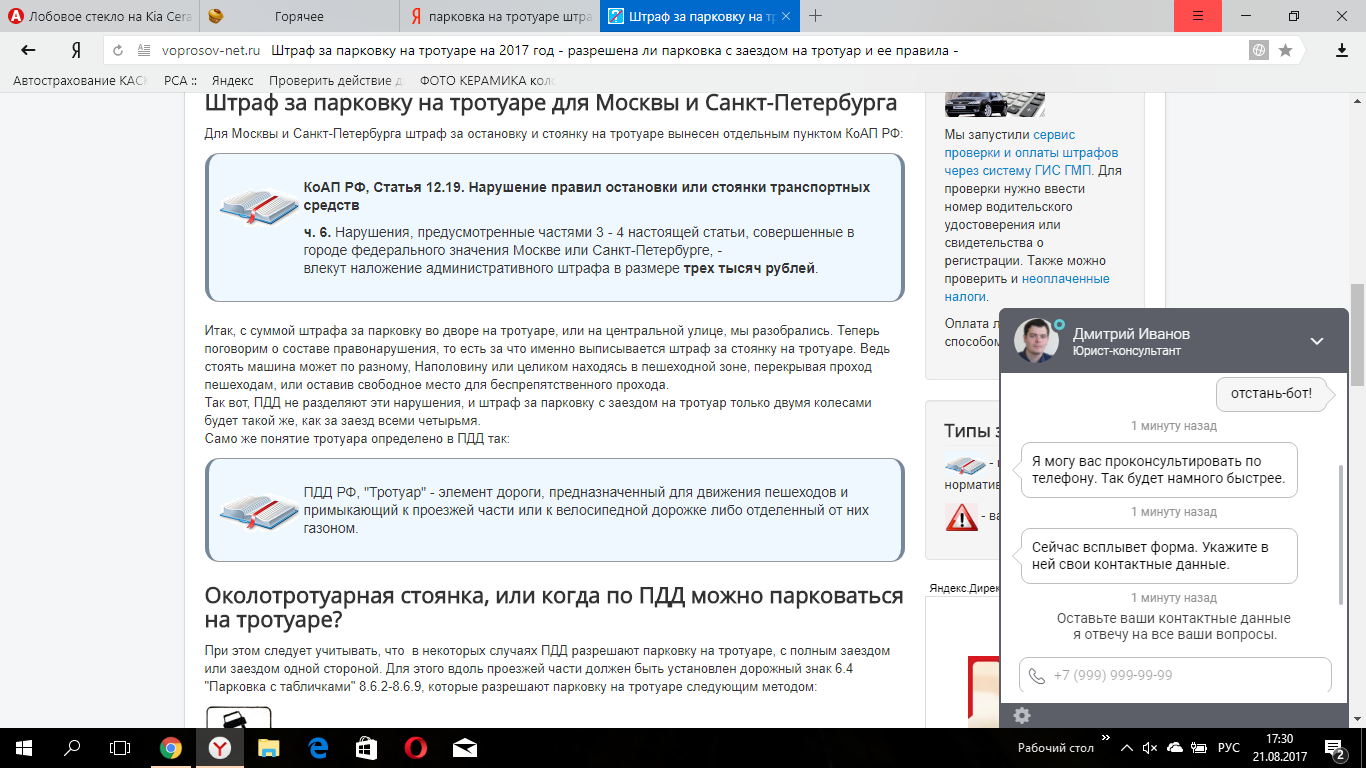Open the Проверить действие bookmark
Screen dimensions: 1366x768
coord(336,81)
